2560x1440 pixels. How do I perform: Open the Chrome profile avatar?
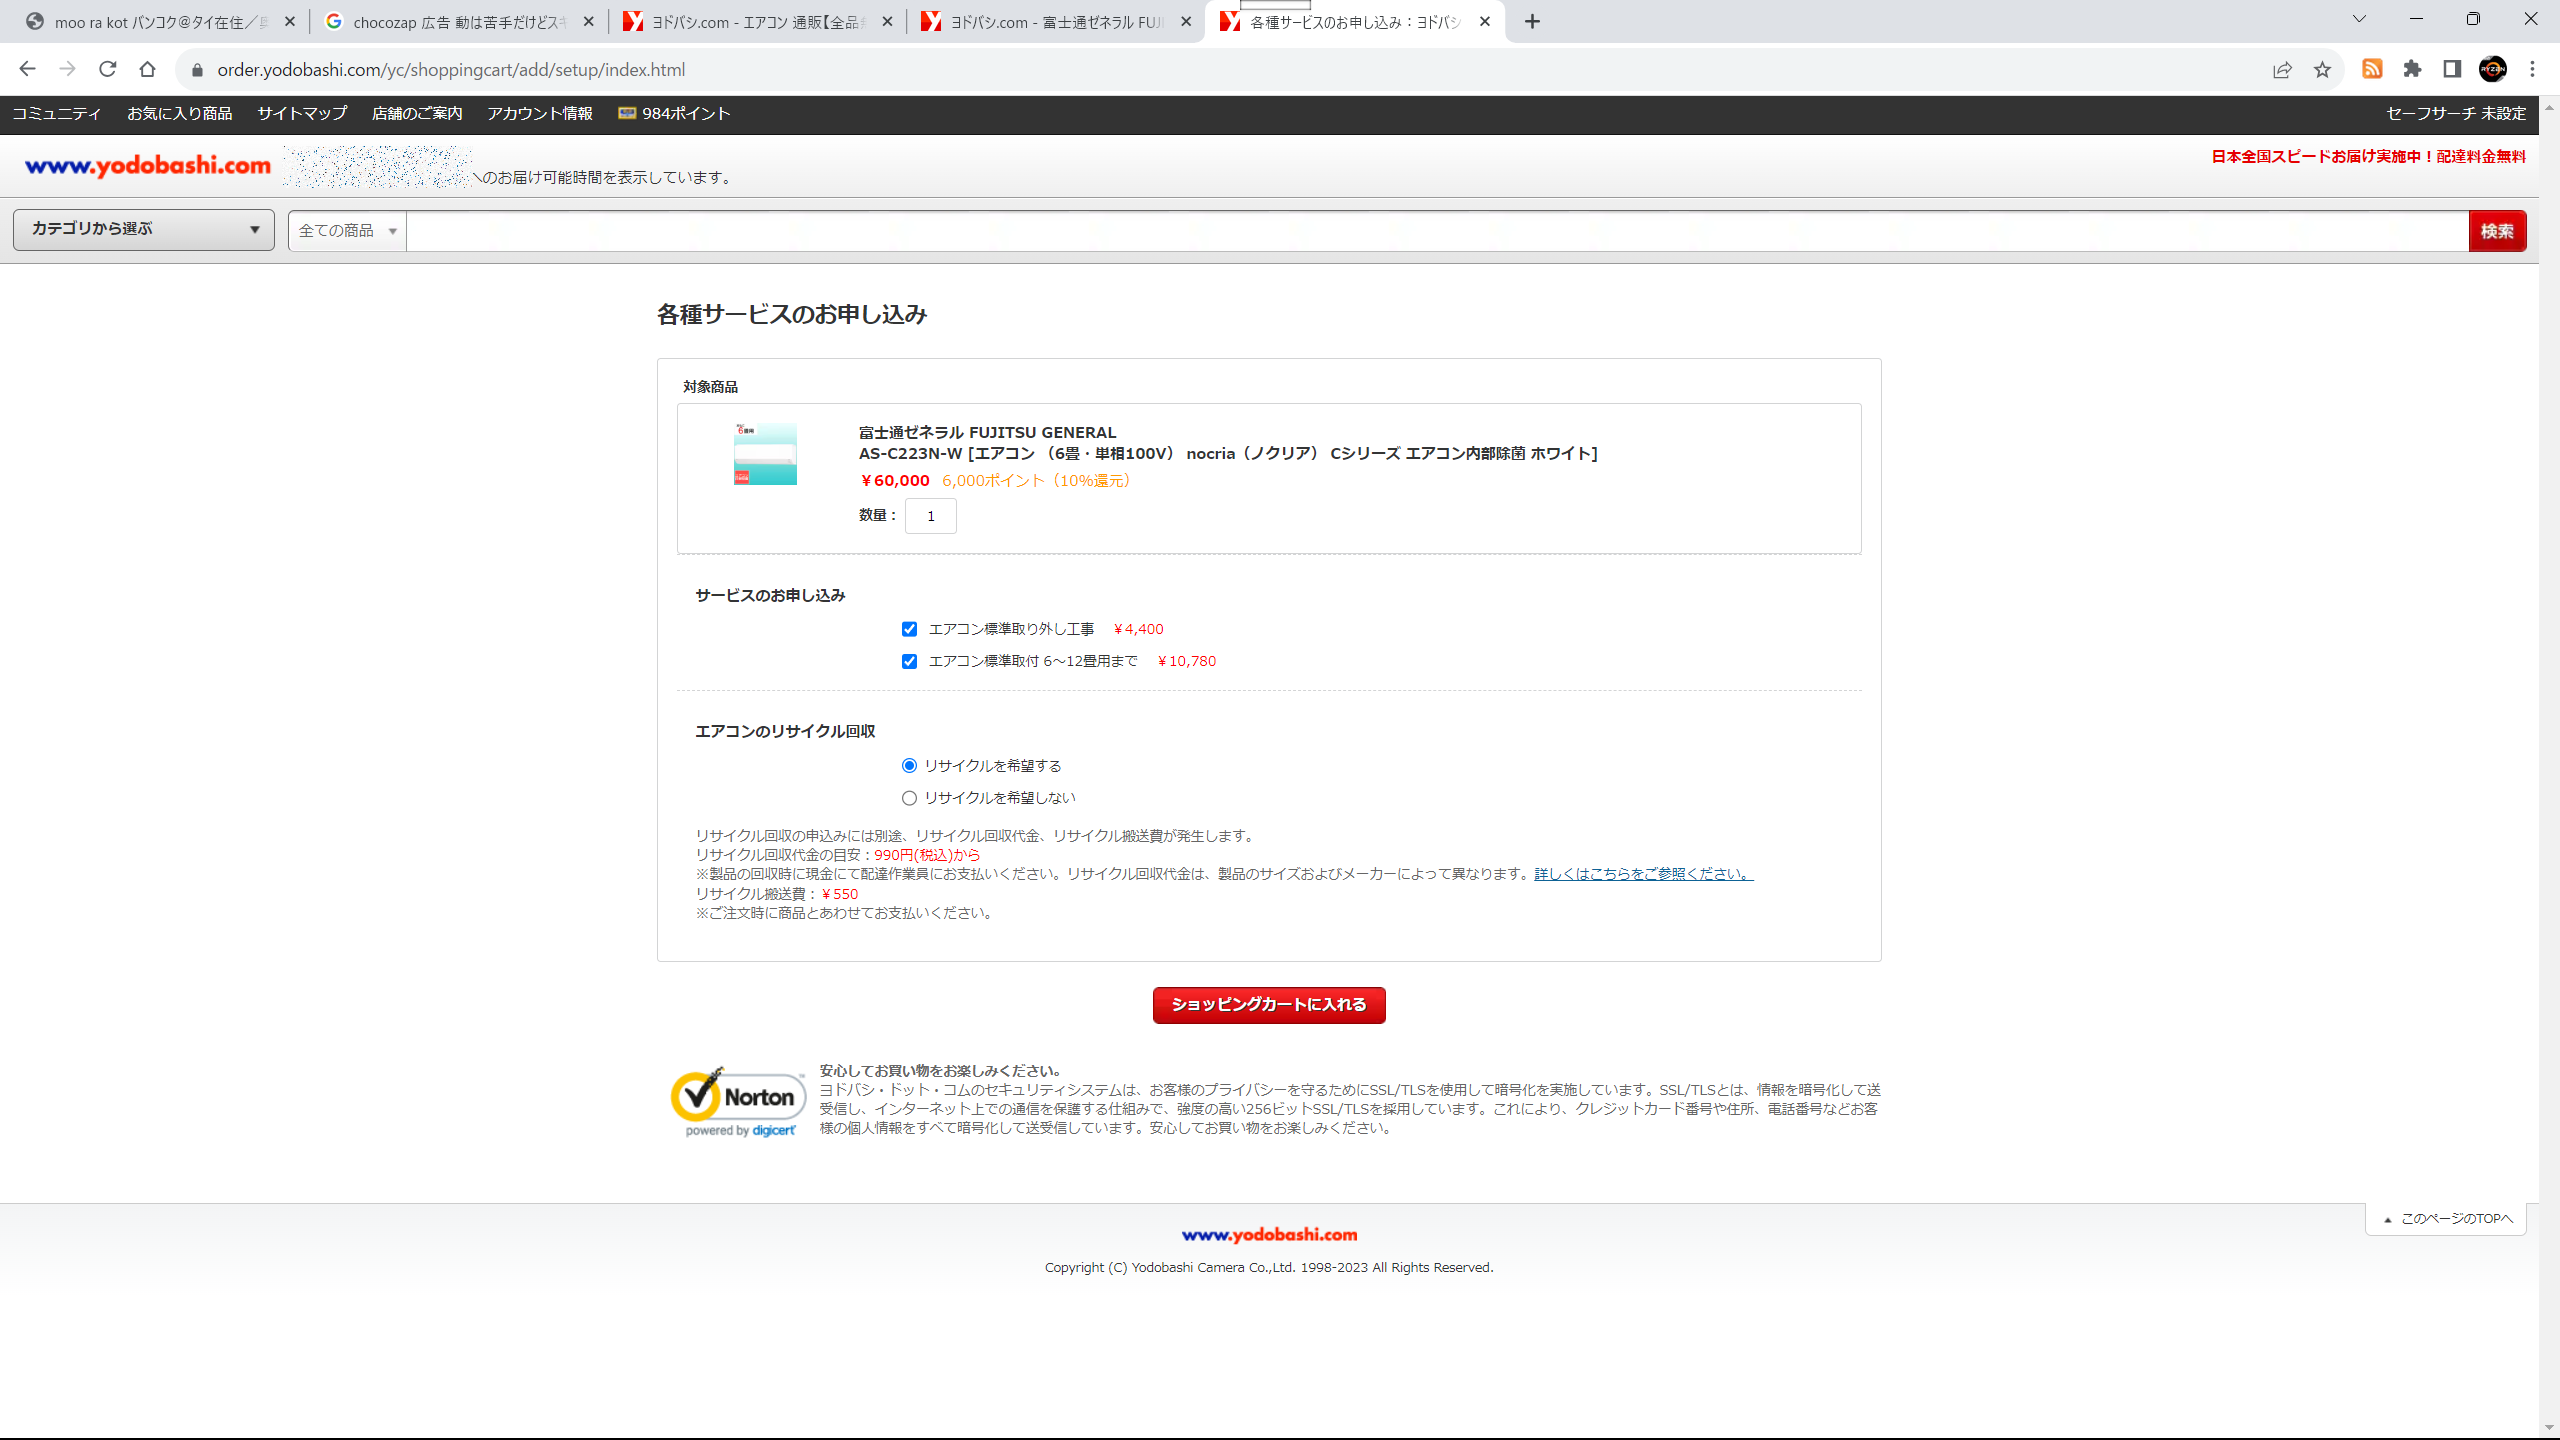pos(2492,69)
